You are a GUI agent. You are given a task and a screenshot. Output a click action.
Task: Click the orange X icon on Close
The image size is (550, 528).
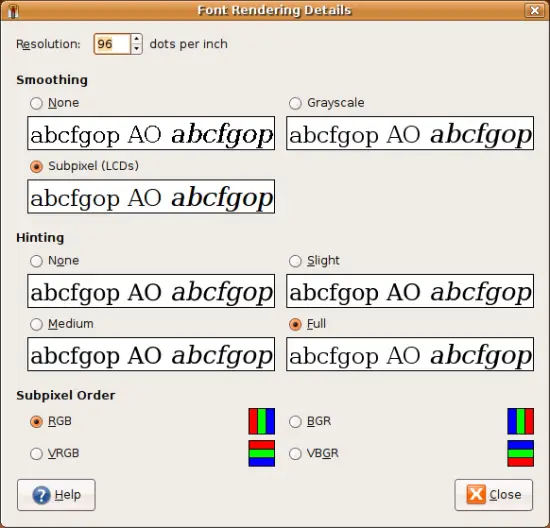476,494
